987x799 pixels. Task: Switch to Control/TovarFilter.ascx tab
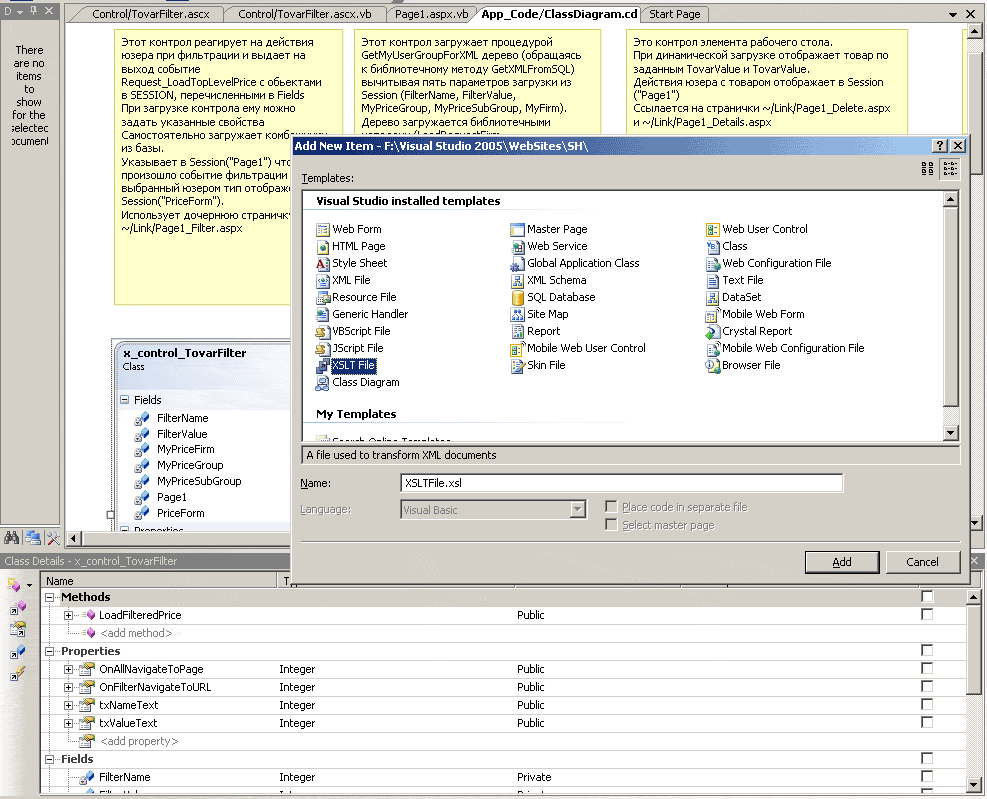pos(150,14)
